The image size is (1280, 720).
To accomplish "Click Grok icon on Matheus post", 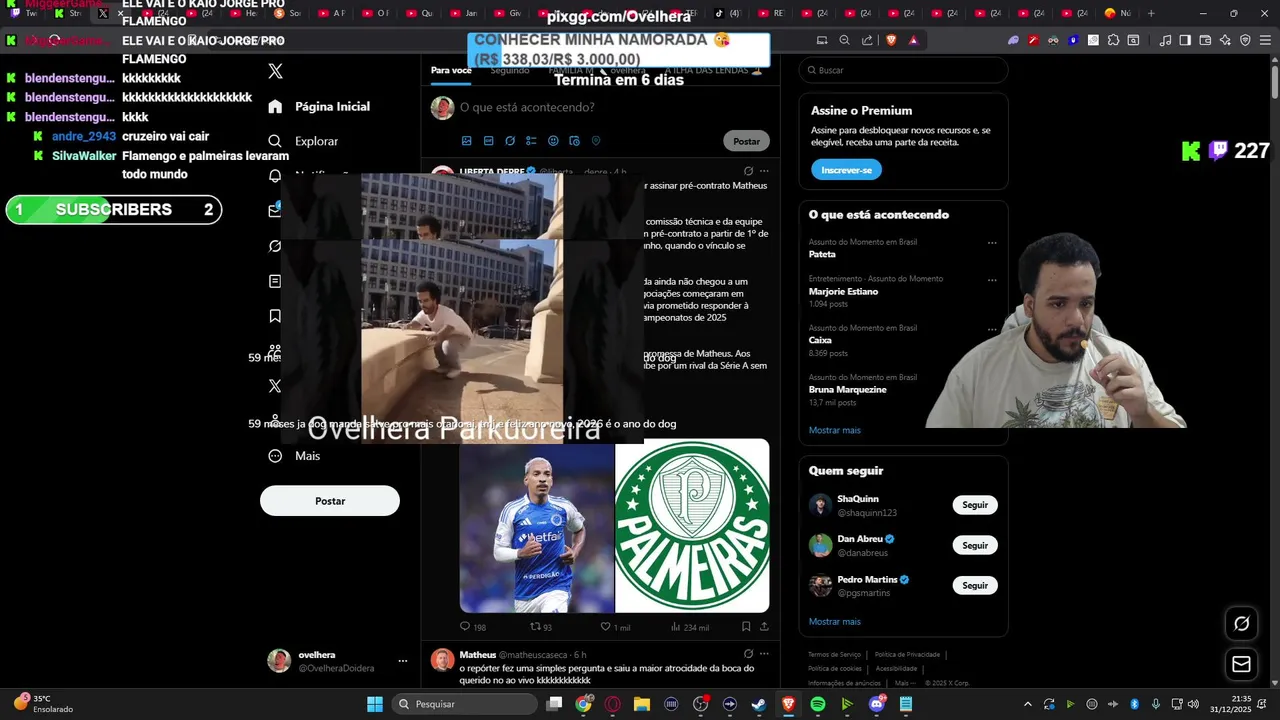I will tap(747, 654).
